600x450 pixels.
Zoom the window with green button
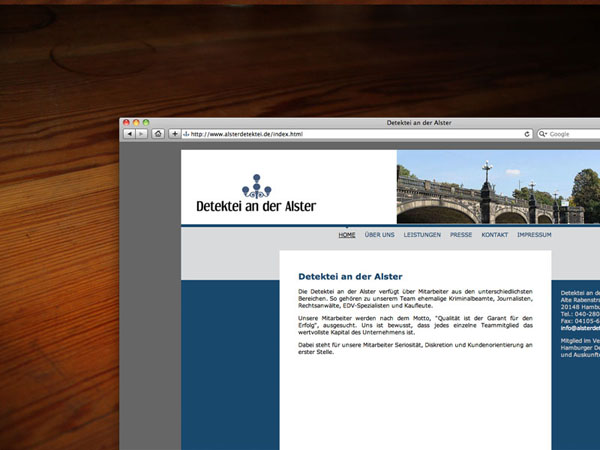[146, 122]
